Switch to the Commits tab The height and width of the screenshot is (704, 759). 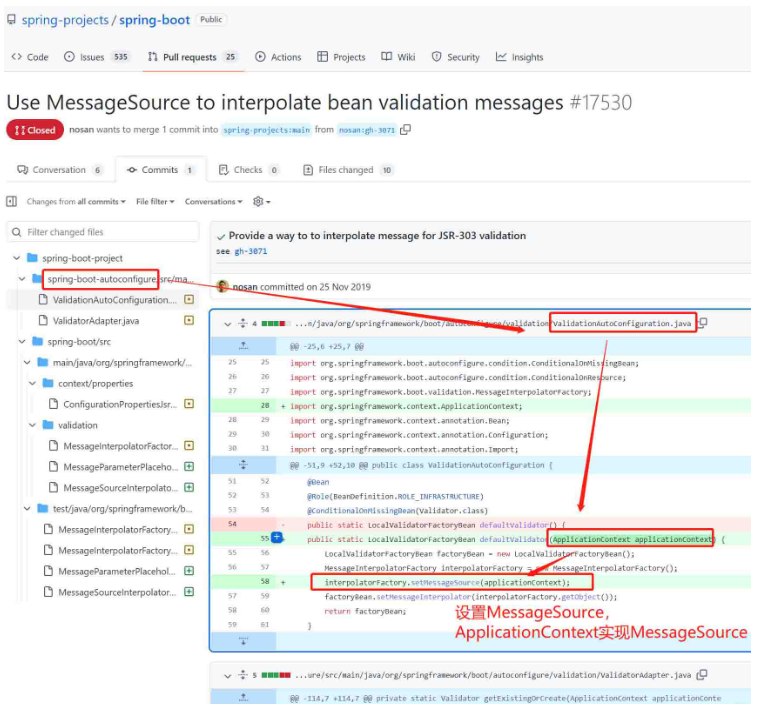tap(161, 170)
